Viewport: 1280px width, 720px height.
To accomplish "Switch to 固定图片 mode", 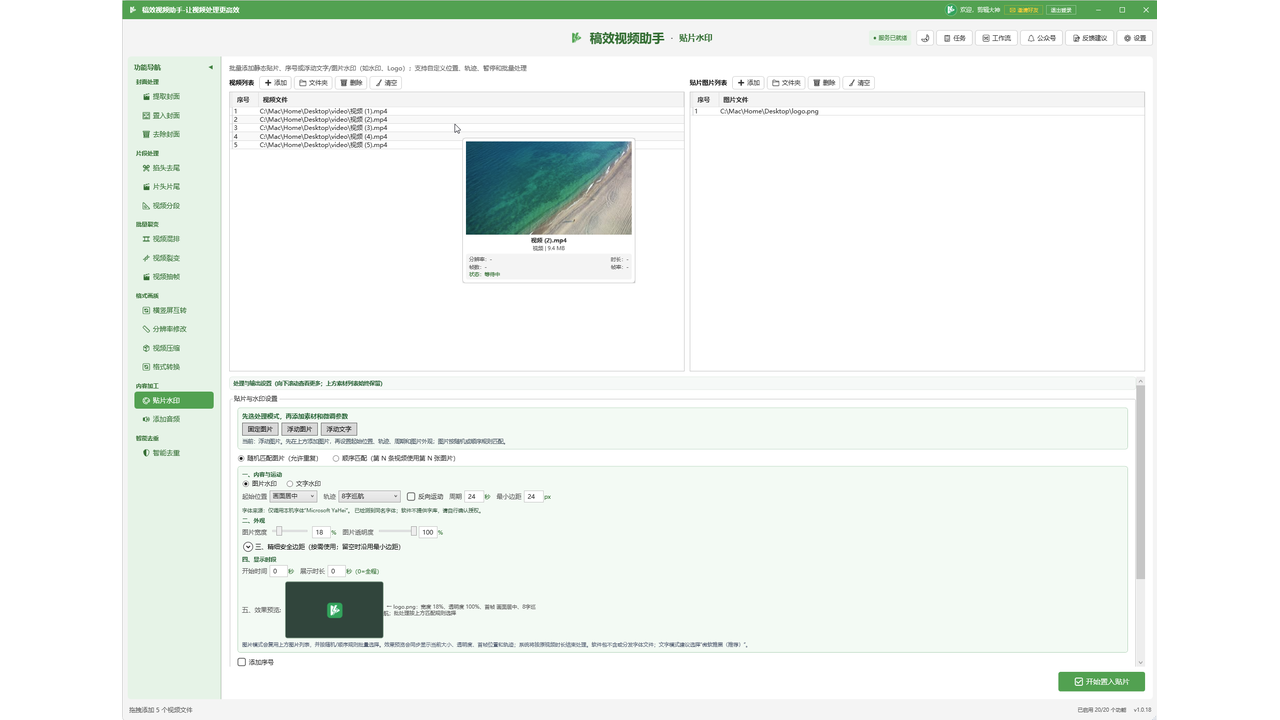I will (260, 429).
